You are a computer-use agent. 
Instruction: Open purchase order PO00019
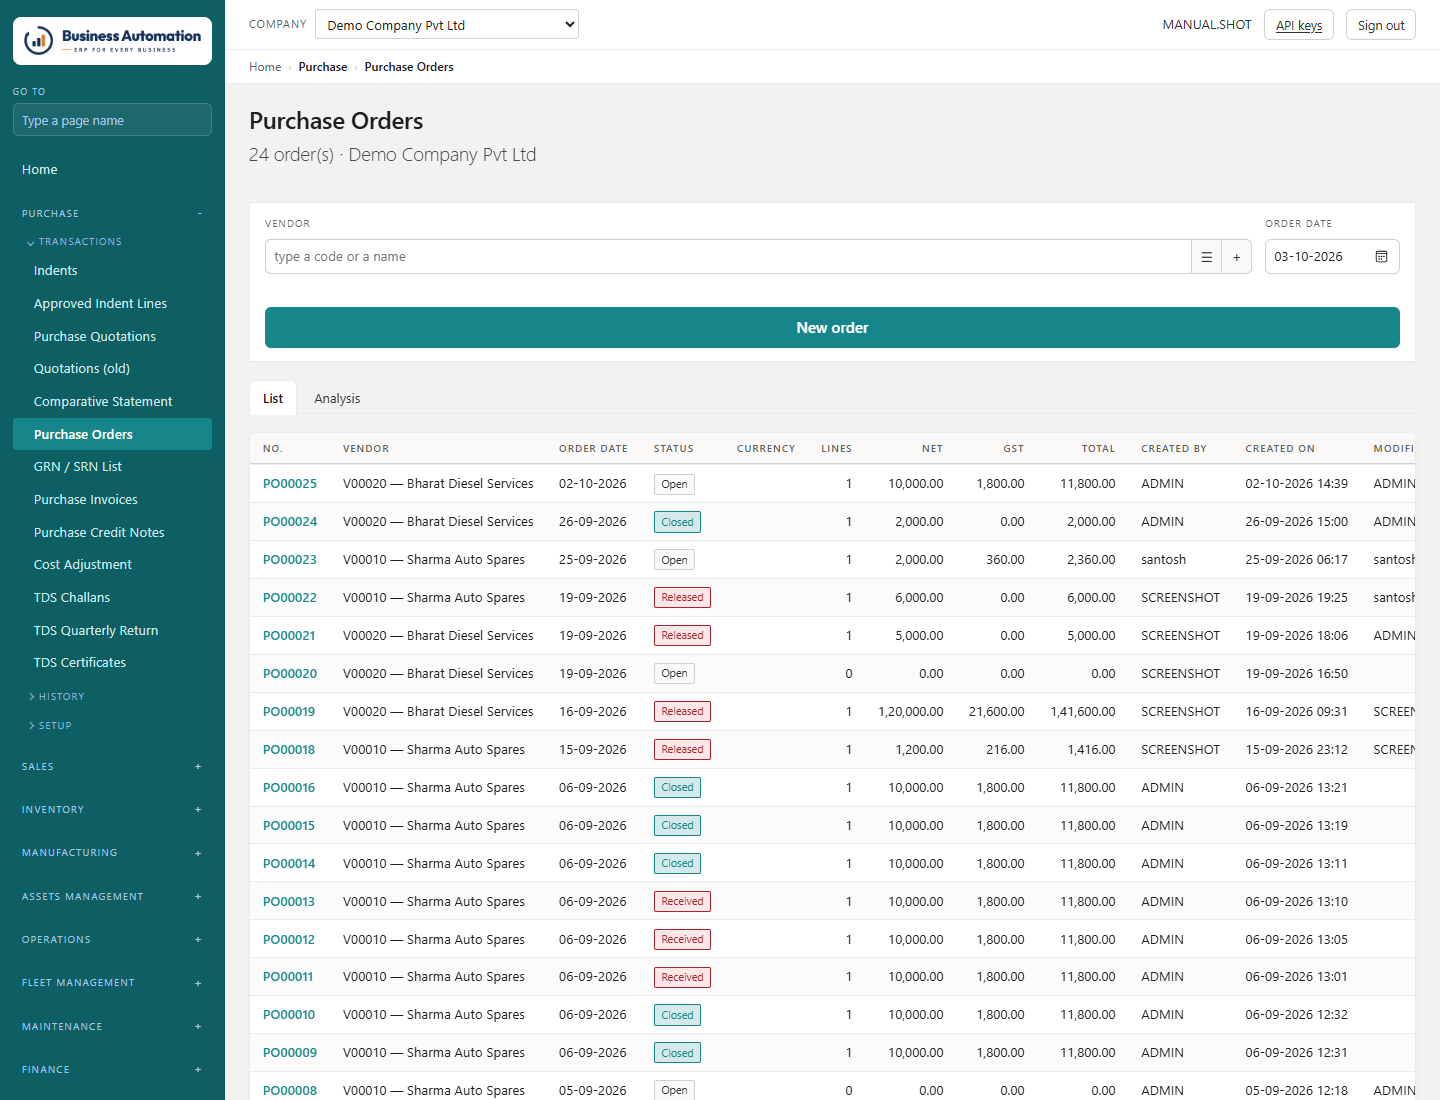(x=289, y=712)
